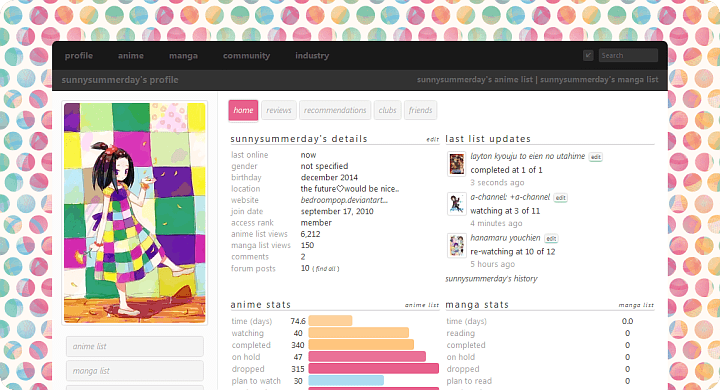Switch to the clubs tab

(388, 110)
